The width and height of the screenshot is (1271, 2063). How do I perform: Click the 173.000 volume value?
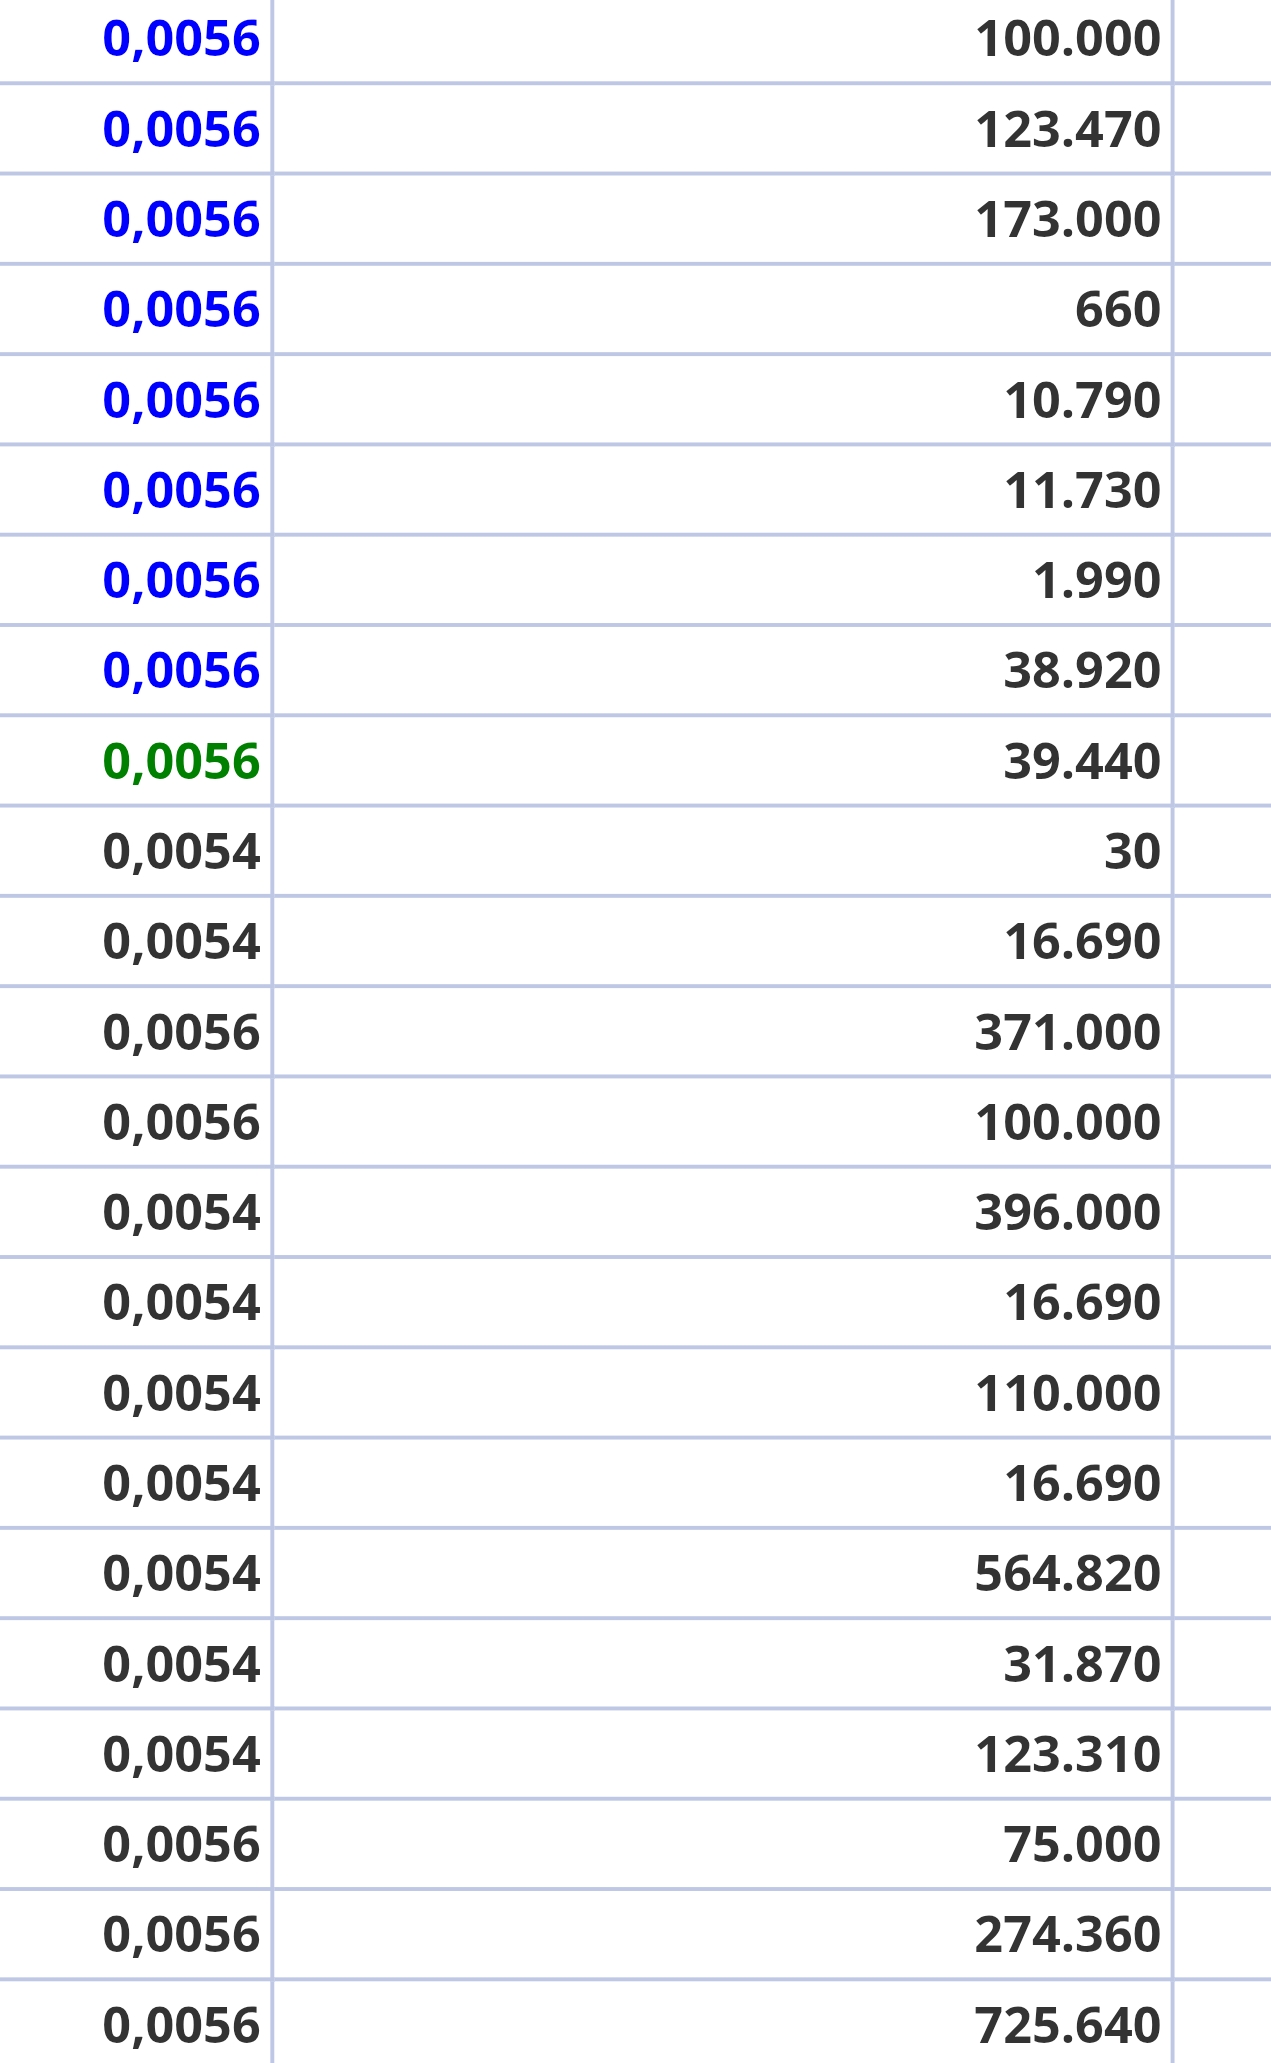point(1067,220)
